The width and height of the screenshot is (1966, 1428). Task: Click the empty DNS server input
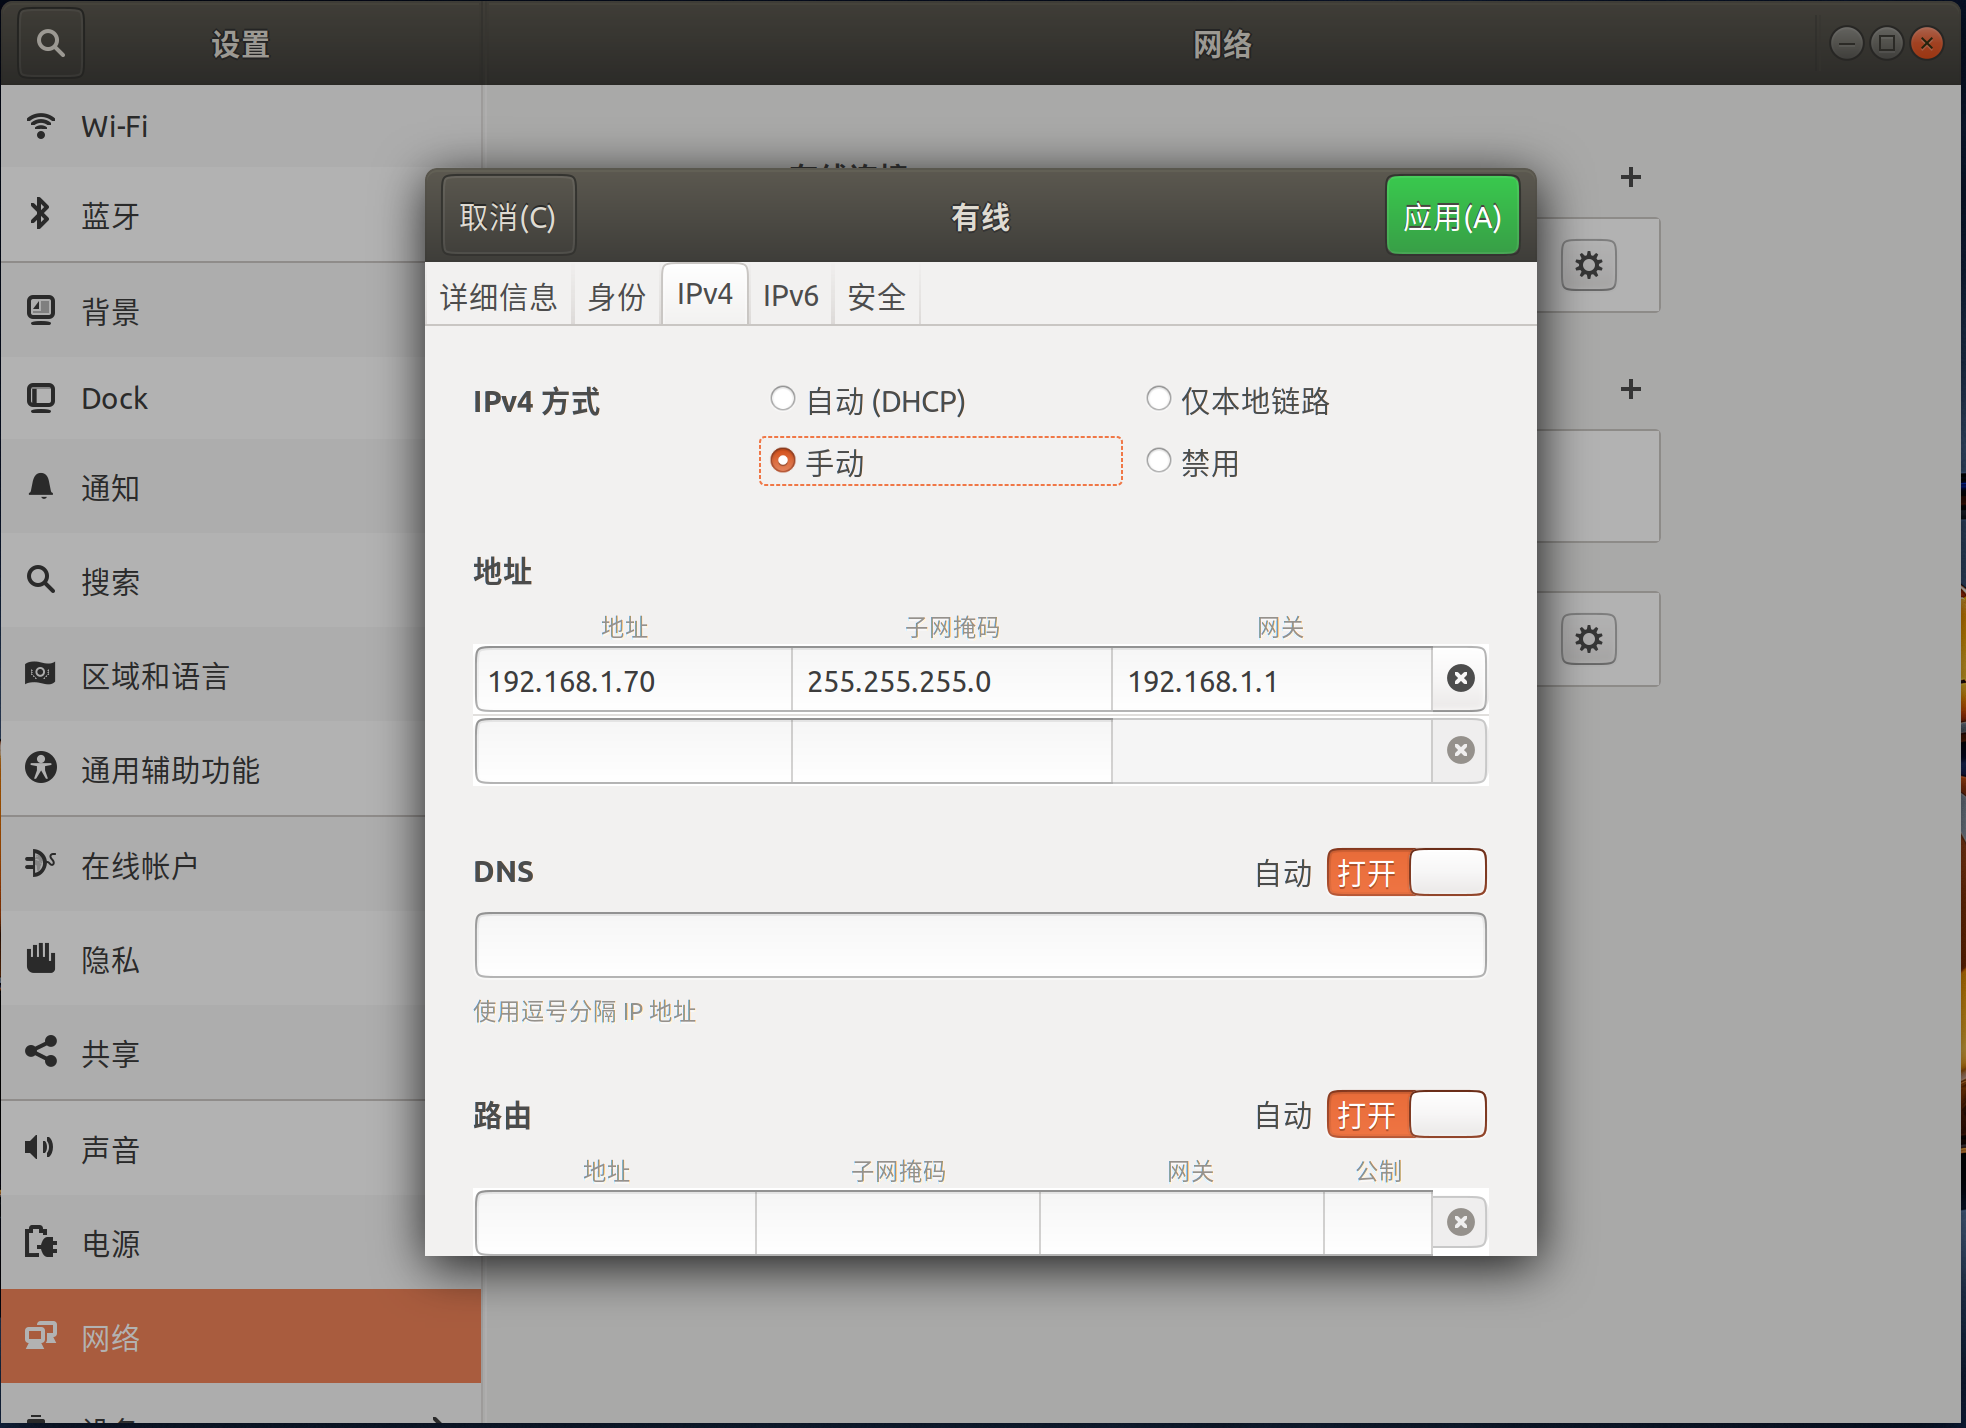pos(979,944)
